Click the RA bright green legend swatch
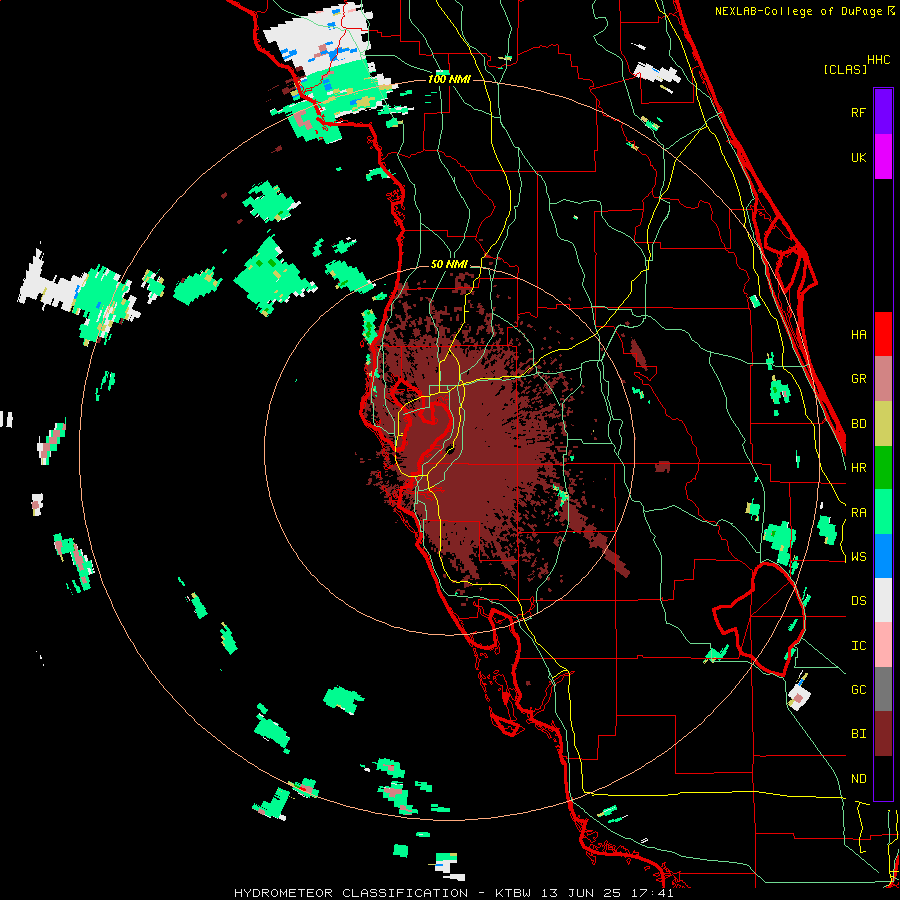The image size is (900, 900). pos(883,512)
